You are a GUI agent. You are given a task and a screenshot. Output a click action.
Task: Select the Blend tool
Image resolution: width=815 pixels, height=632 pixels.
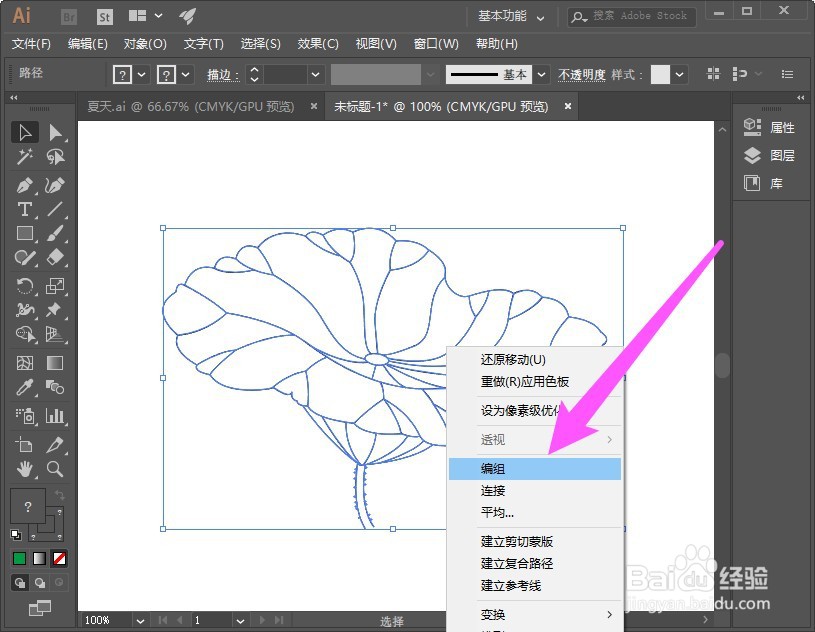[x=55, y=387]
